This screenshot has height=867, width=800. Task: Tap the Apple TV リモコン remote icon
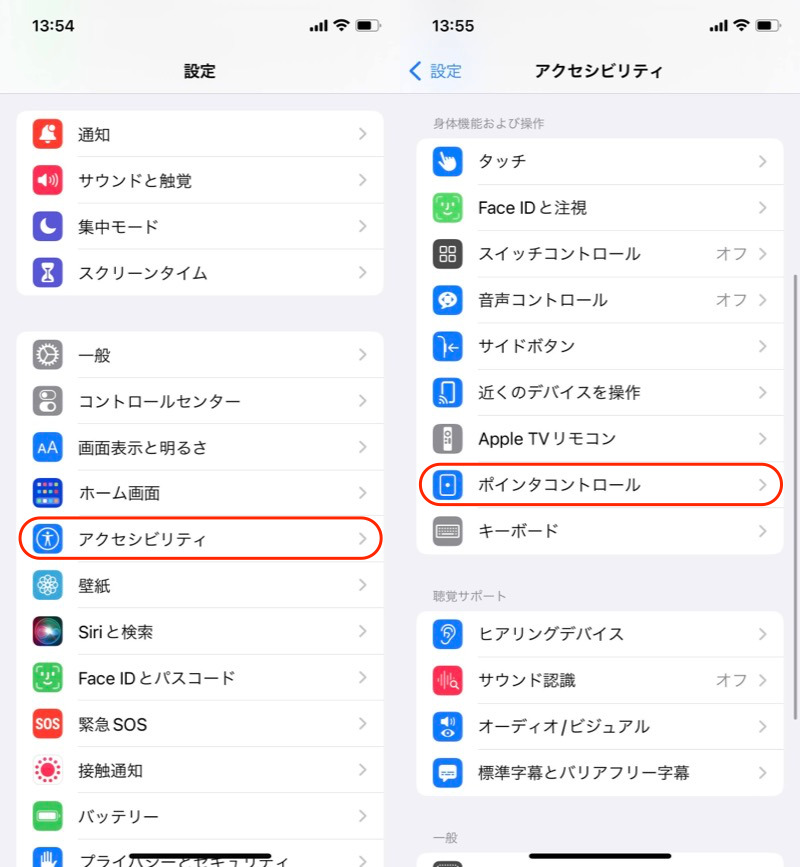[447, 438]
